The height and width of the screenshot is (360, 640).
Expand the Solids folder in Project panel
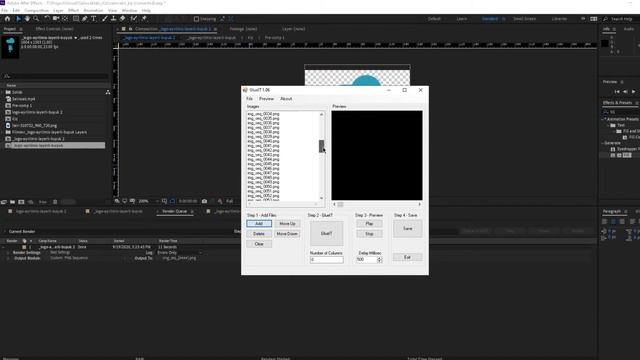point(3,92)
